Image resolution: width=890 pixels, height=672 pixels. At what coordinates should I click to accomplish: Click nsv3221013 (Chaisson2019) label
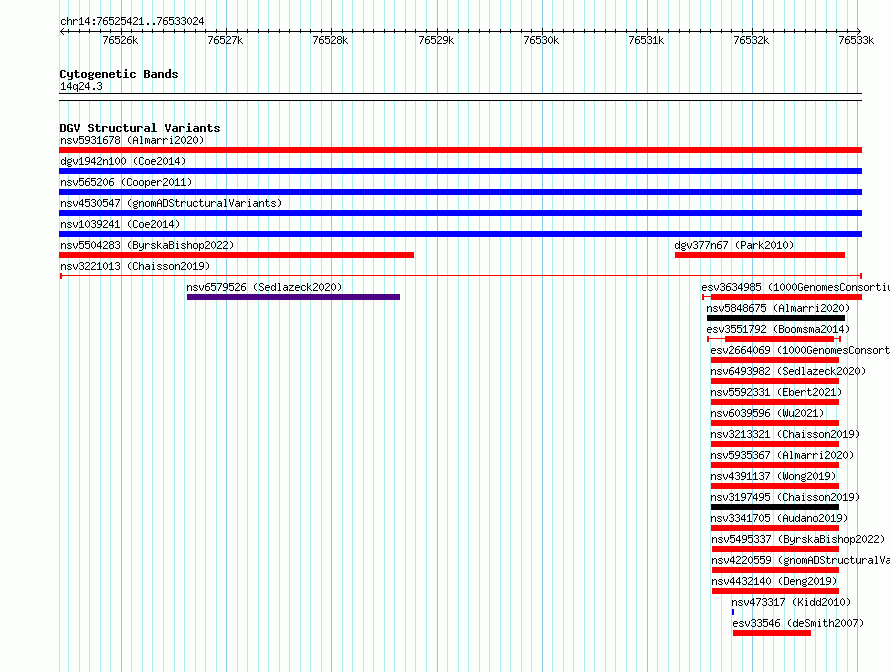point(135,266)
